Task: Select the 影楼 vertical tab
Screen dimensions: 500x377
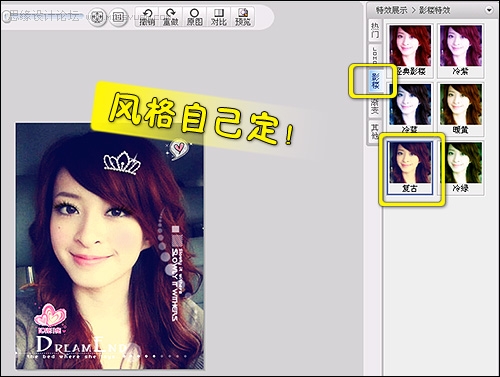Action: [x=375, y=81]
